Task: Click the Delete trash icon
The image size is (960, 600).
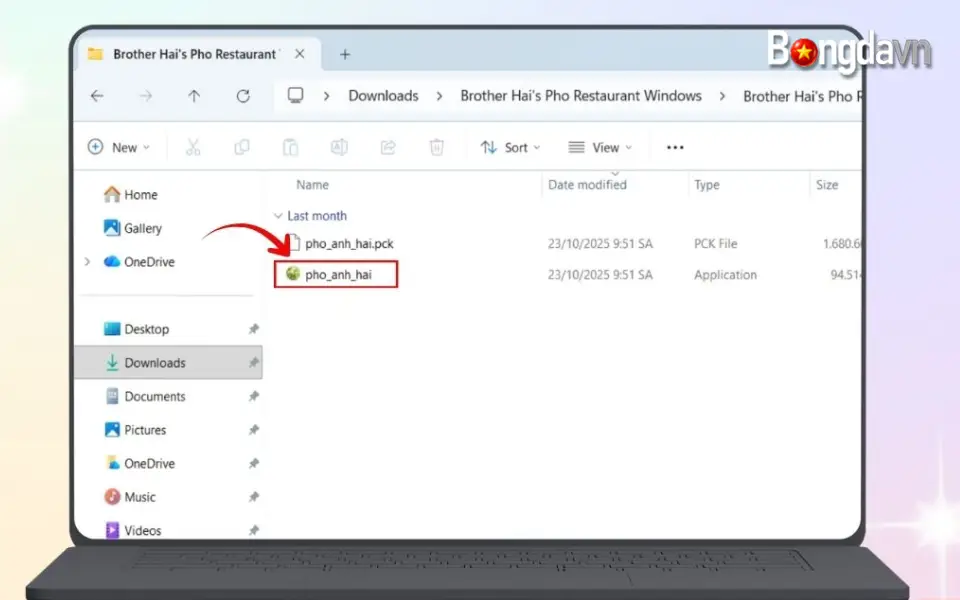Action: point(437,147)
